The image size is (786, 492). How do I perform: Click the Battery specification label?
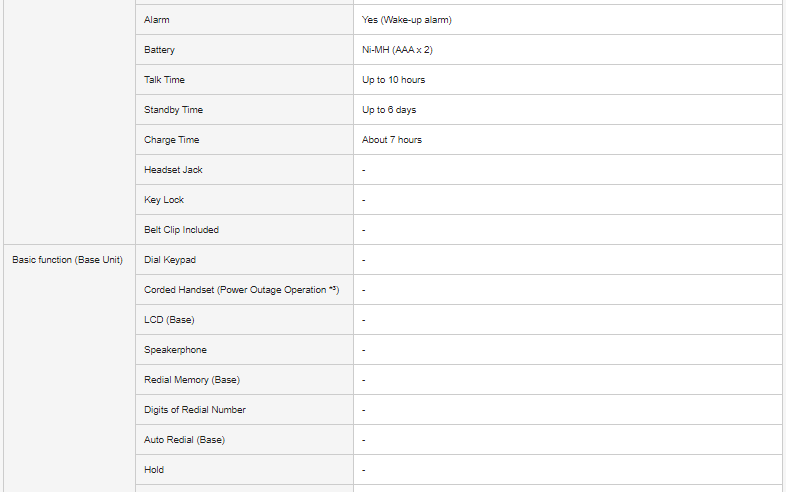[x=159, y=50]
